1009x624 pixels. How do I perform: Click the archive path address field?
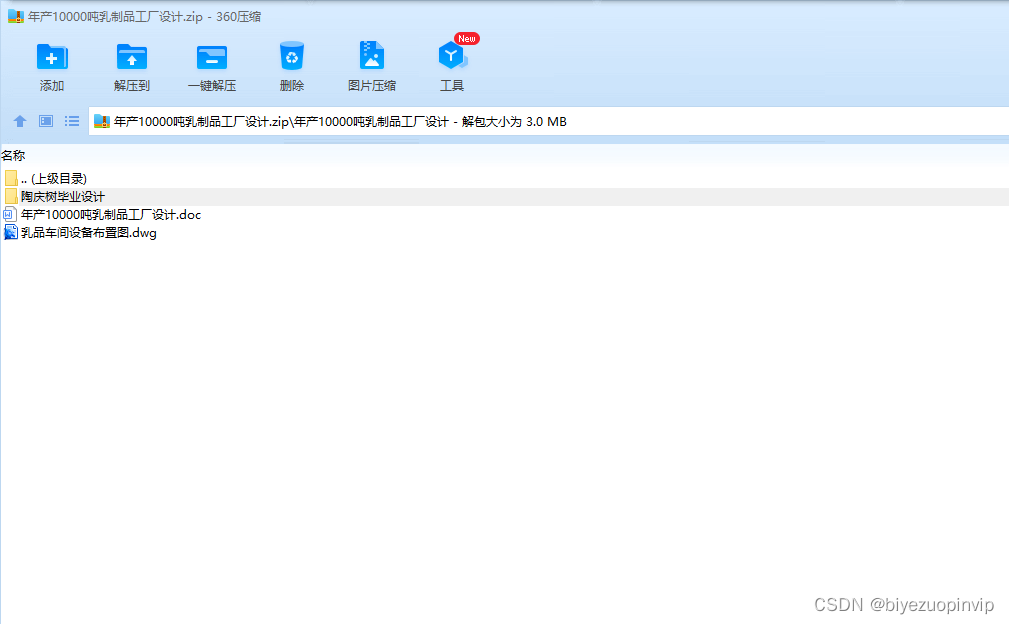tap(548, 121)
